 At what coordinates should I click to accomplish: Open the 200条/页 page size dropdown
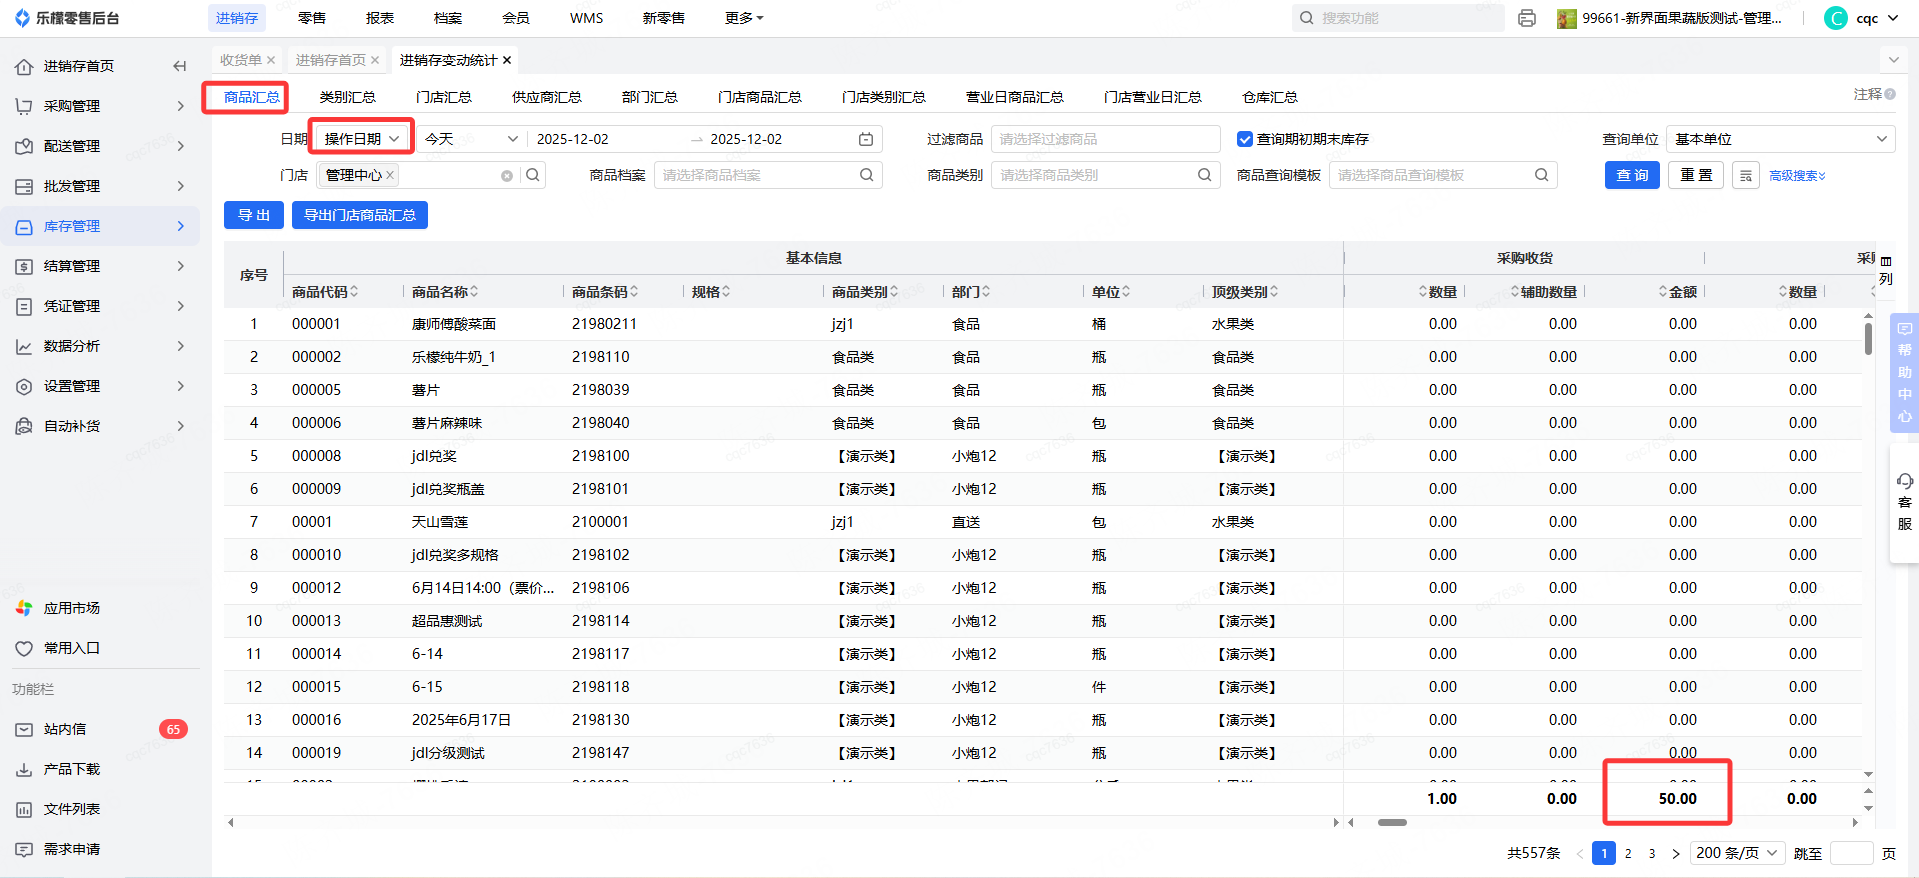(x=1737, y=853)
